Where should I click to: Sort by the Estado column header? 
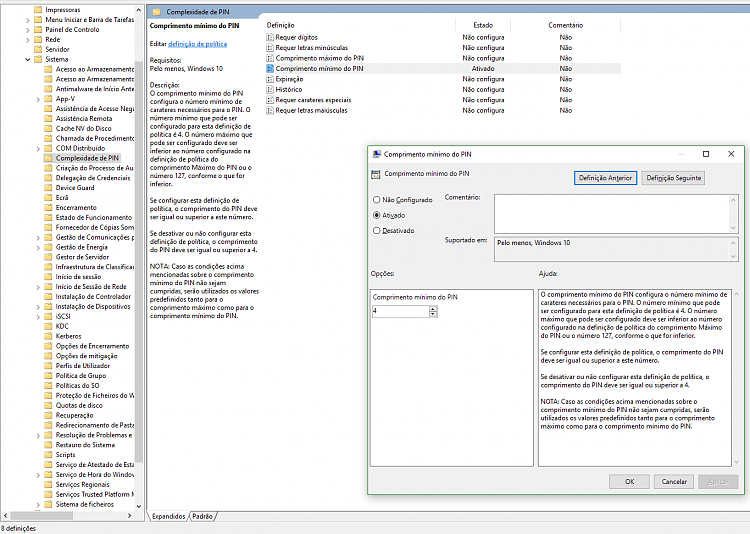[483, 25]
